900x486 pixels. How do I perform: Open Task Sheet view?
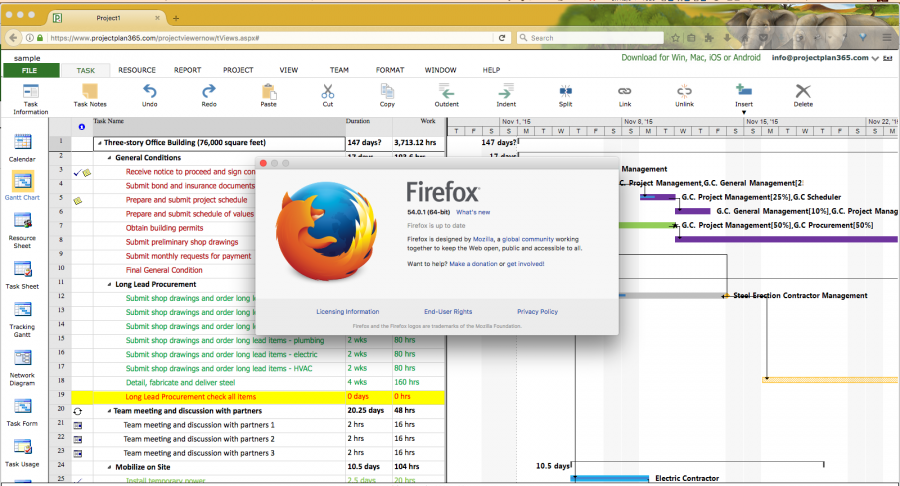pos(22,275)
